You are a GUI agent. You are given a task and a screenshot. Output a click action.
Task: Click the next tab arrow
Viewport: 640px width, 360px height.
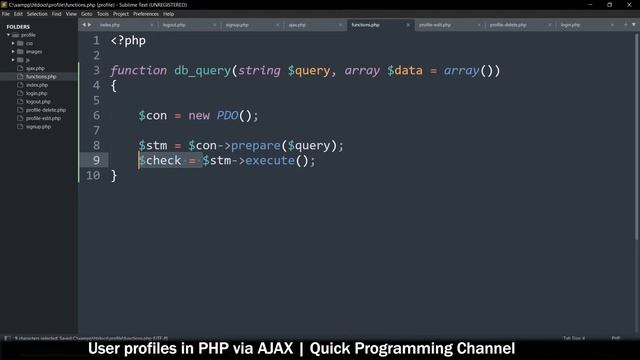[x=89, y=25]
